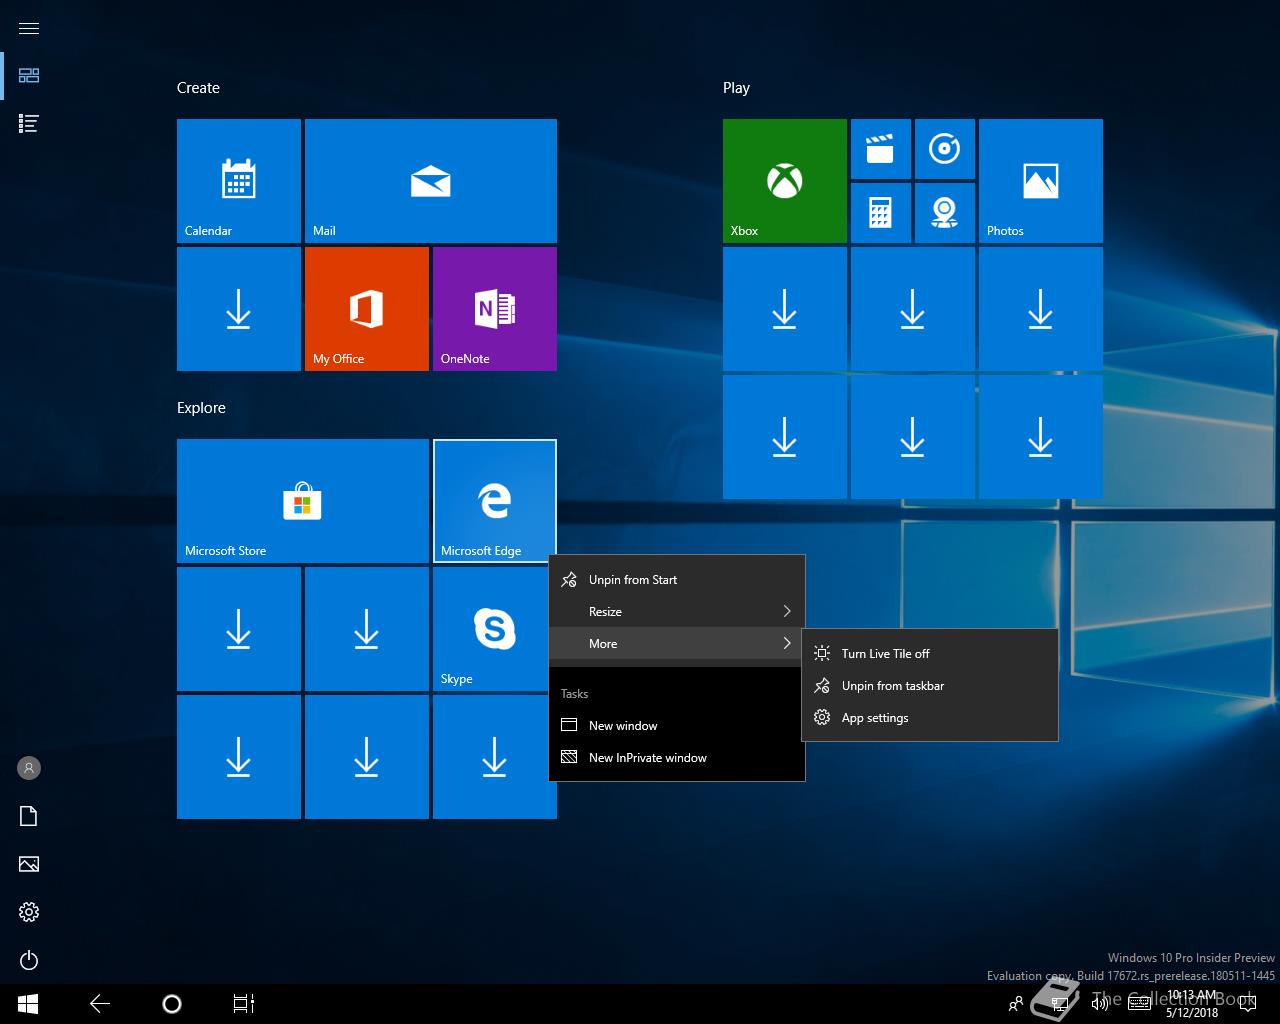1280x1024 pixels.
Task: Open the Action Center notification icon
Action: (x=1248, y=1004)
